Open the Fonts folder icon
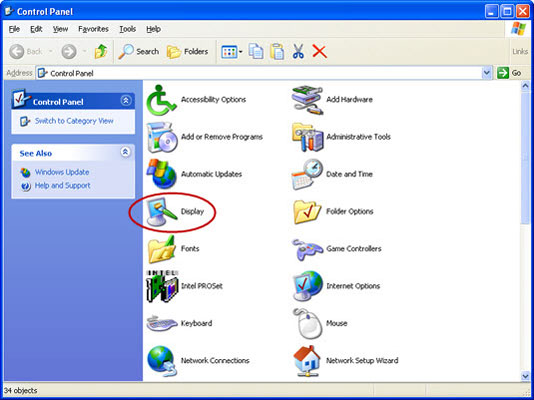This screenshot has height=400, width=534. click(161, 249)
